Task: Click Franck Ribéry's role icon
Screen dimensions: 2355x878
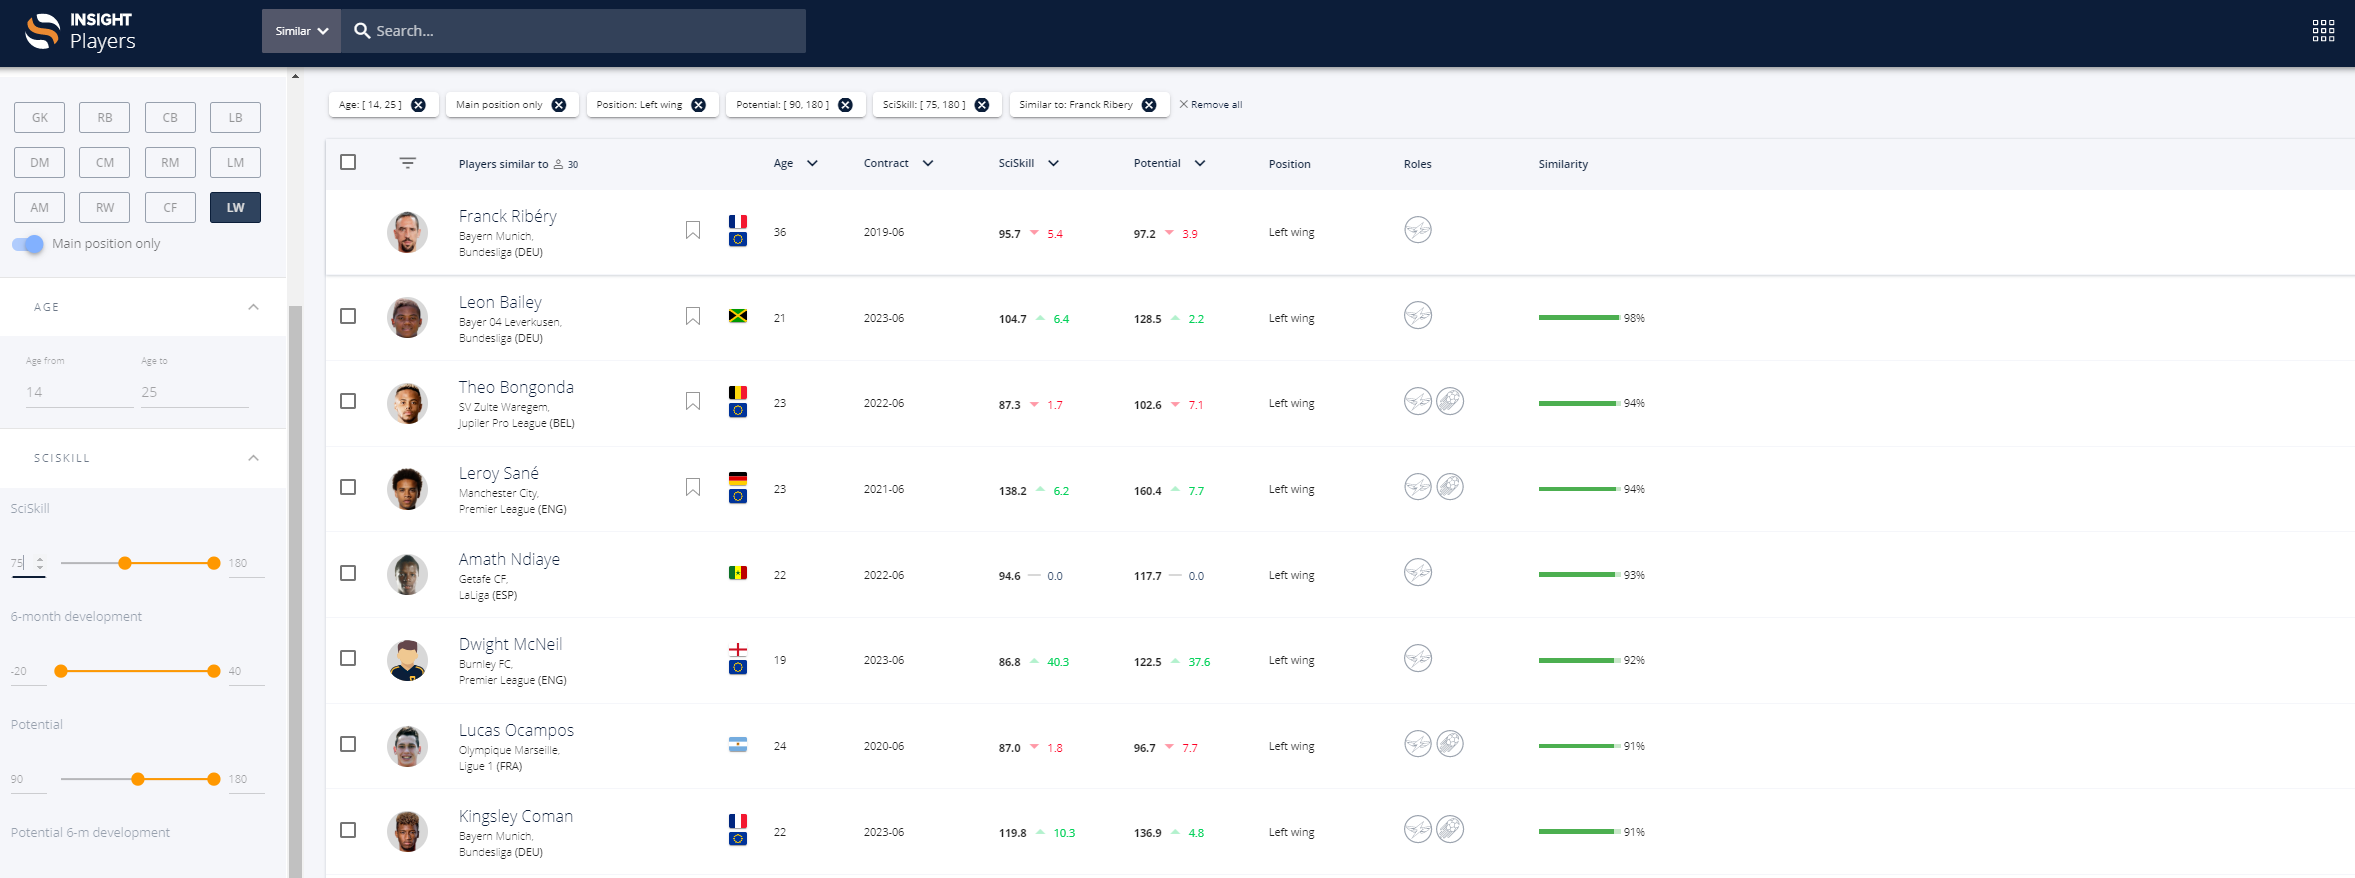Action: 1417,230
